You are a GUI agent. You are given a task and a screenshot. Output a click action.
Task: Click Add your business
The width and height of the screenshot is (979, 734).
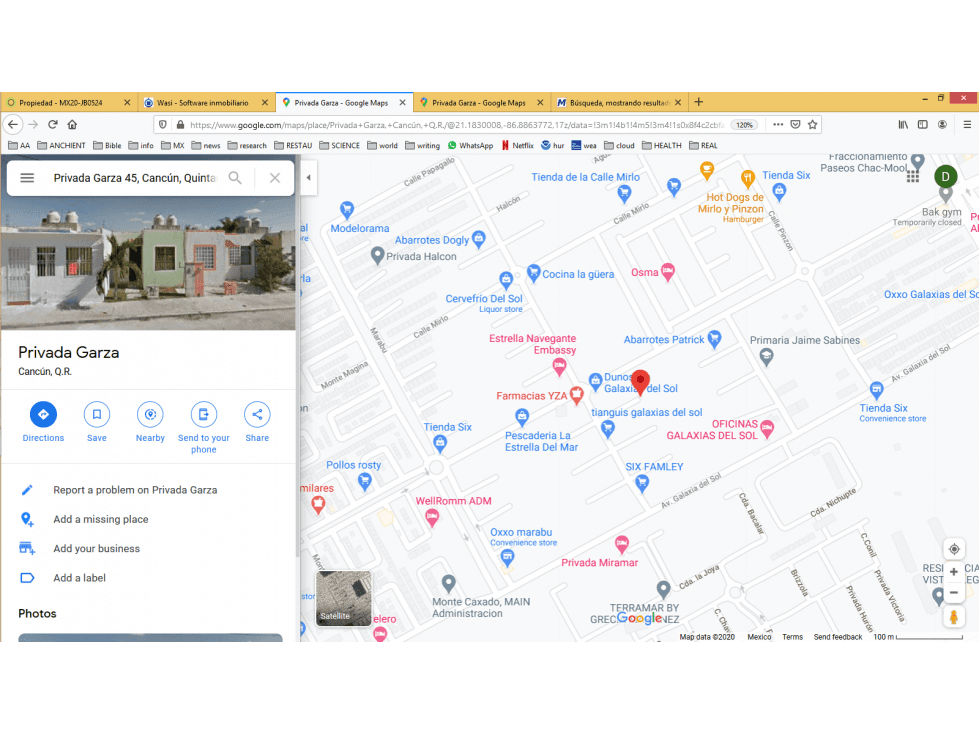(x=96, y=549)
